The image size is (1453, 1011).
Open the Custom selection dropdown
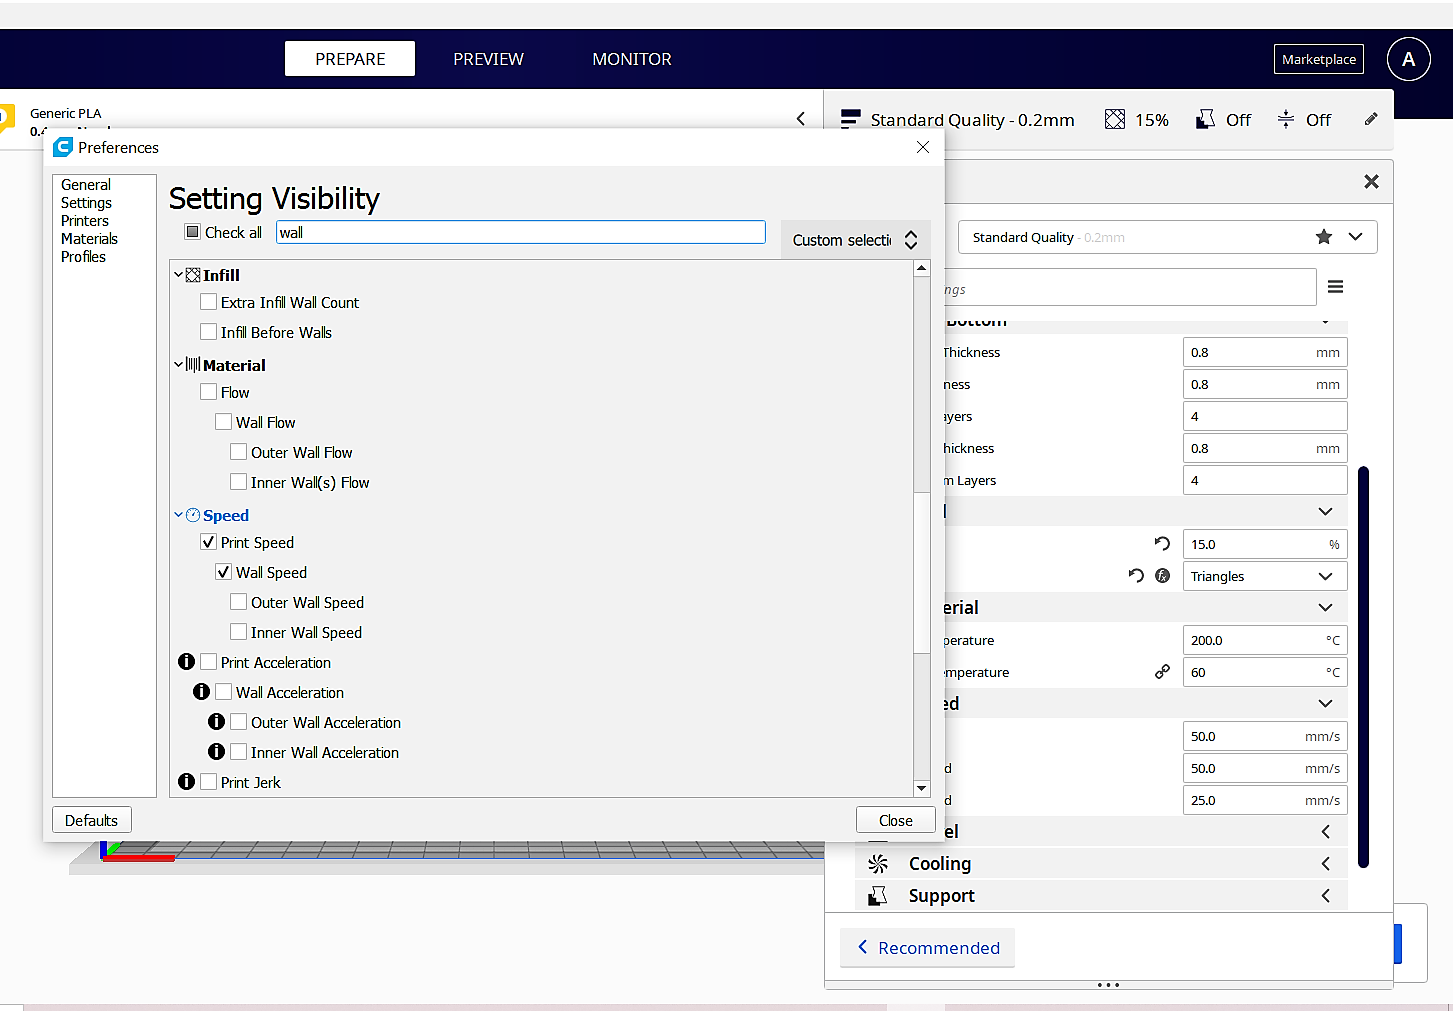click(x=855, y=240)
